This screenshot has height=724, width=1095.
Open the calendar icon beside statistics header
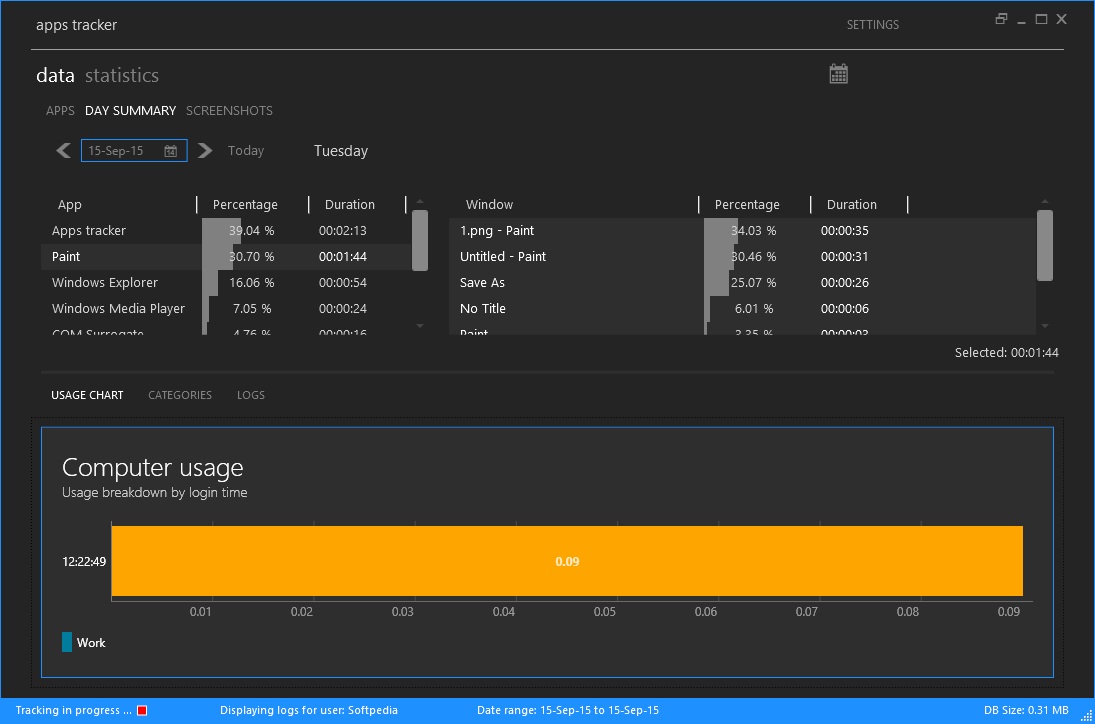click(838, 74)
